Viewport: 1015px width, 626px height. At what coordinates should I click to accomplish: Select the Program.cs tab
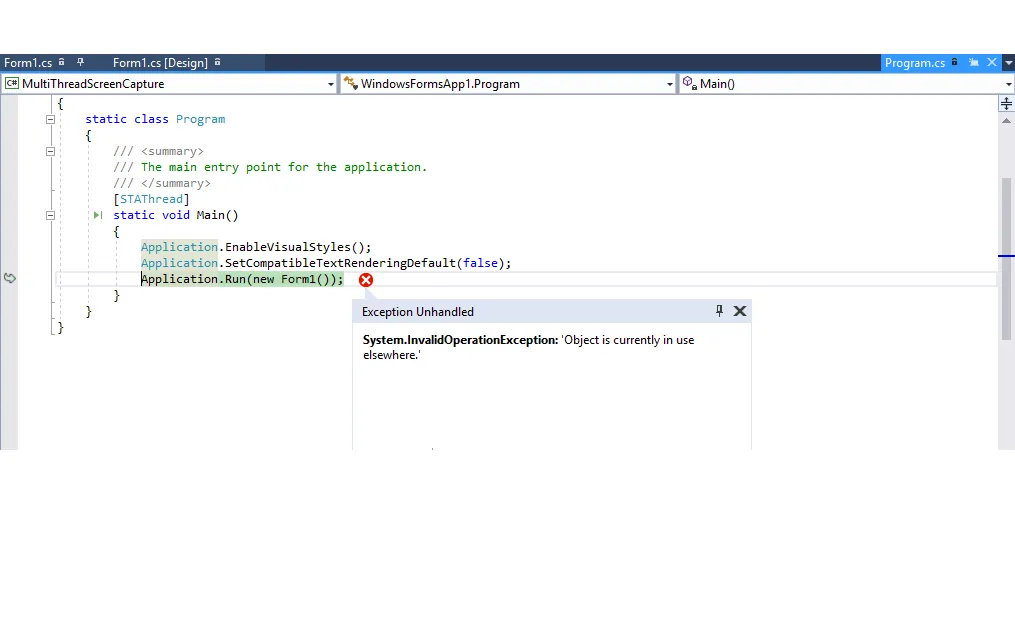pos(915,63)
